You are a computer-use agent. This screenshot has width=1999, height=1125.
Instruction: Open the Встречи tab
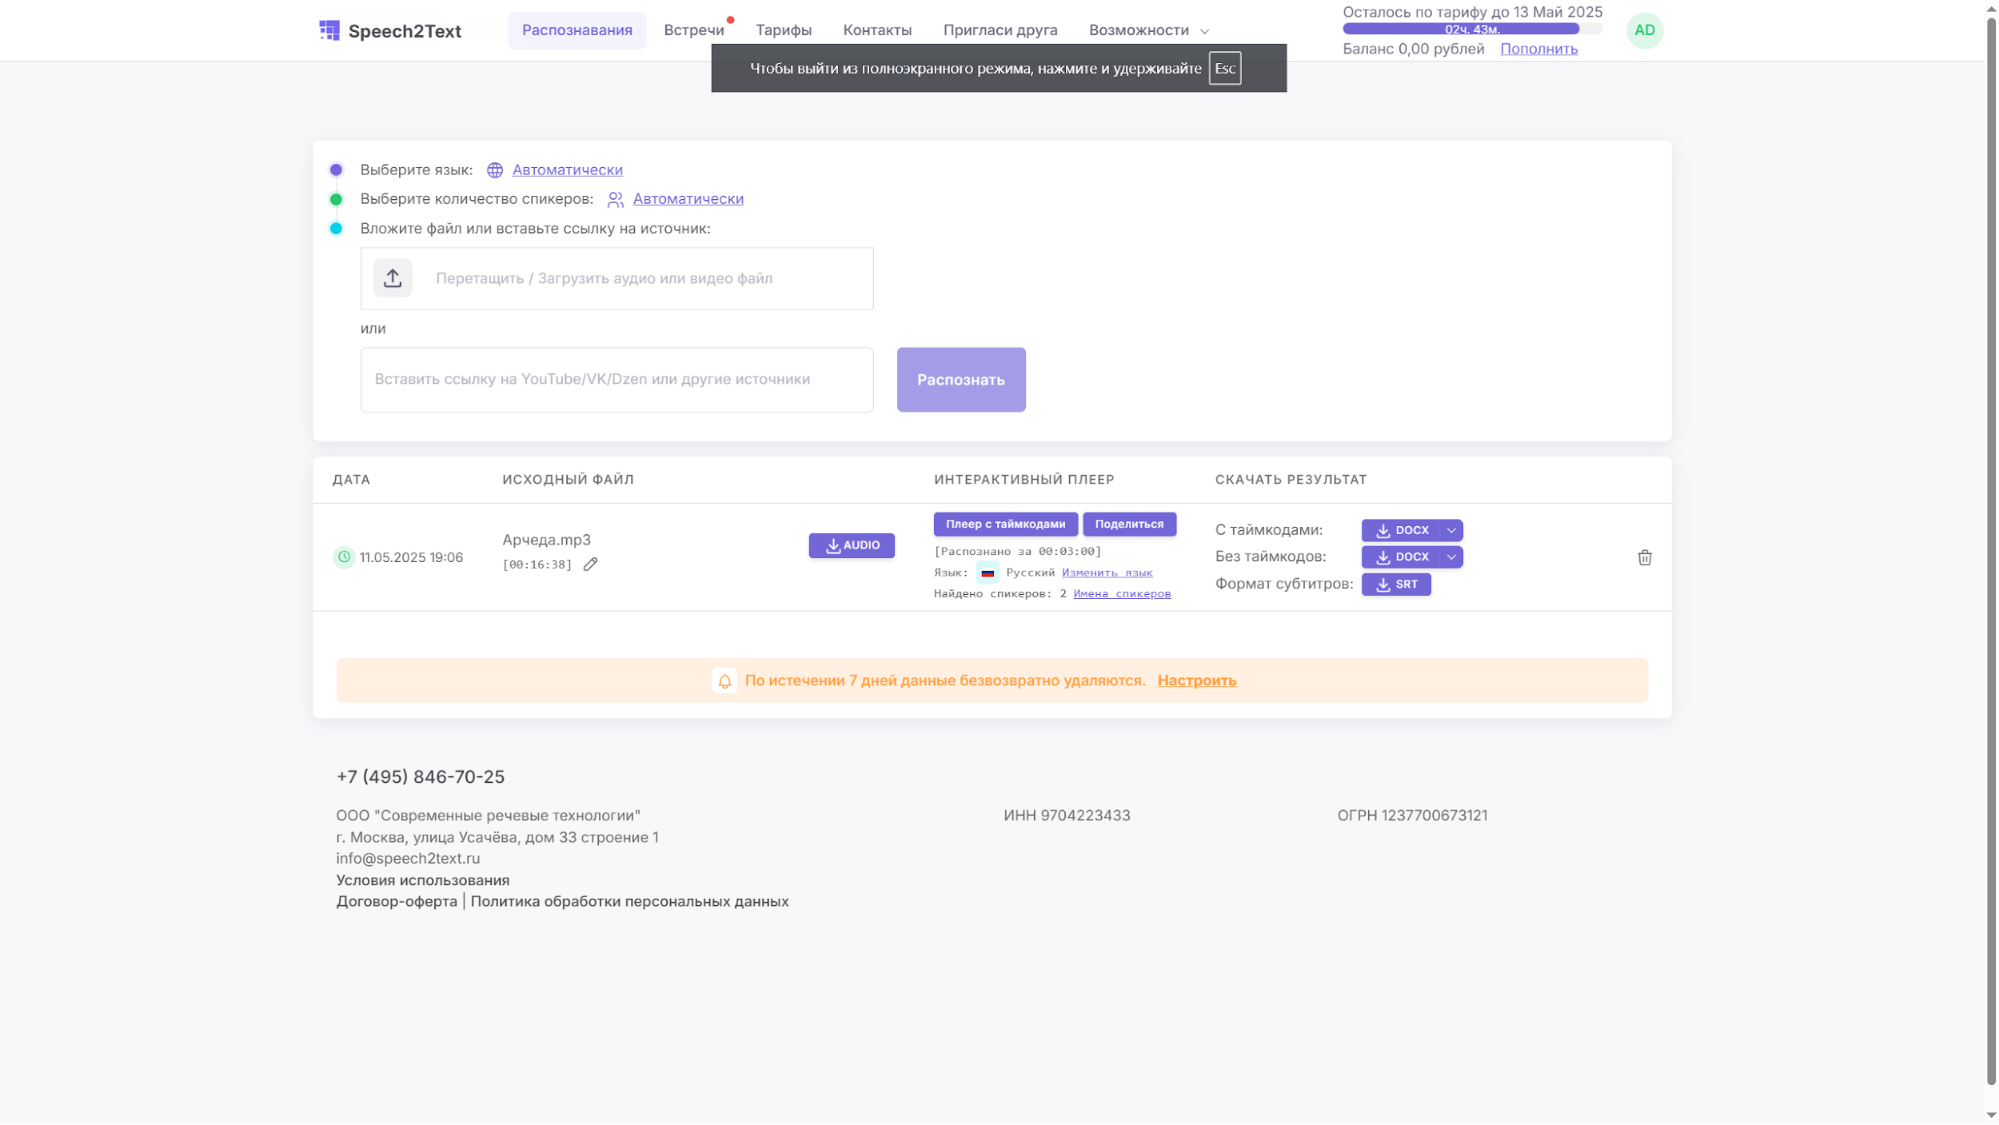point(693,30)
